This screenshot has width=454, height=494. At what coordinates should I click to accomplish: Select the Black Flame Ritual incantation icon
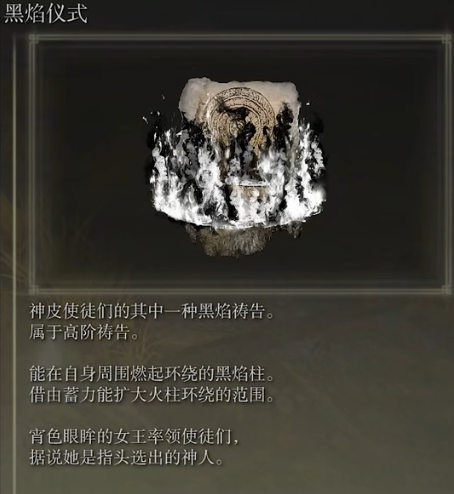pyautogui.click(x=235, y=167)
